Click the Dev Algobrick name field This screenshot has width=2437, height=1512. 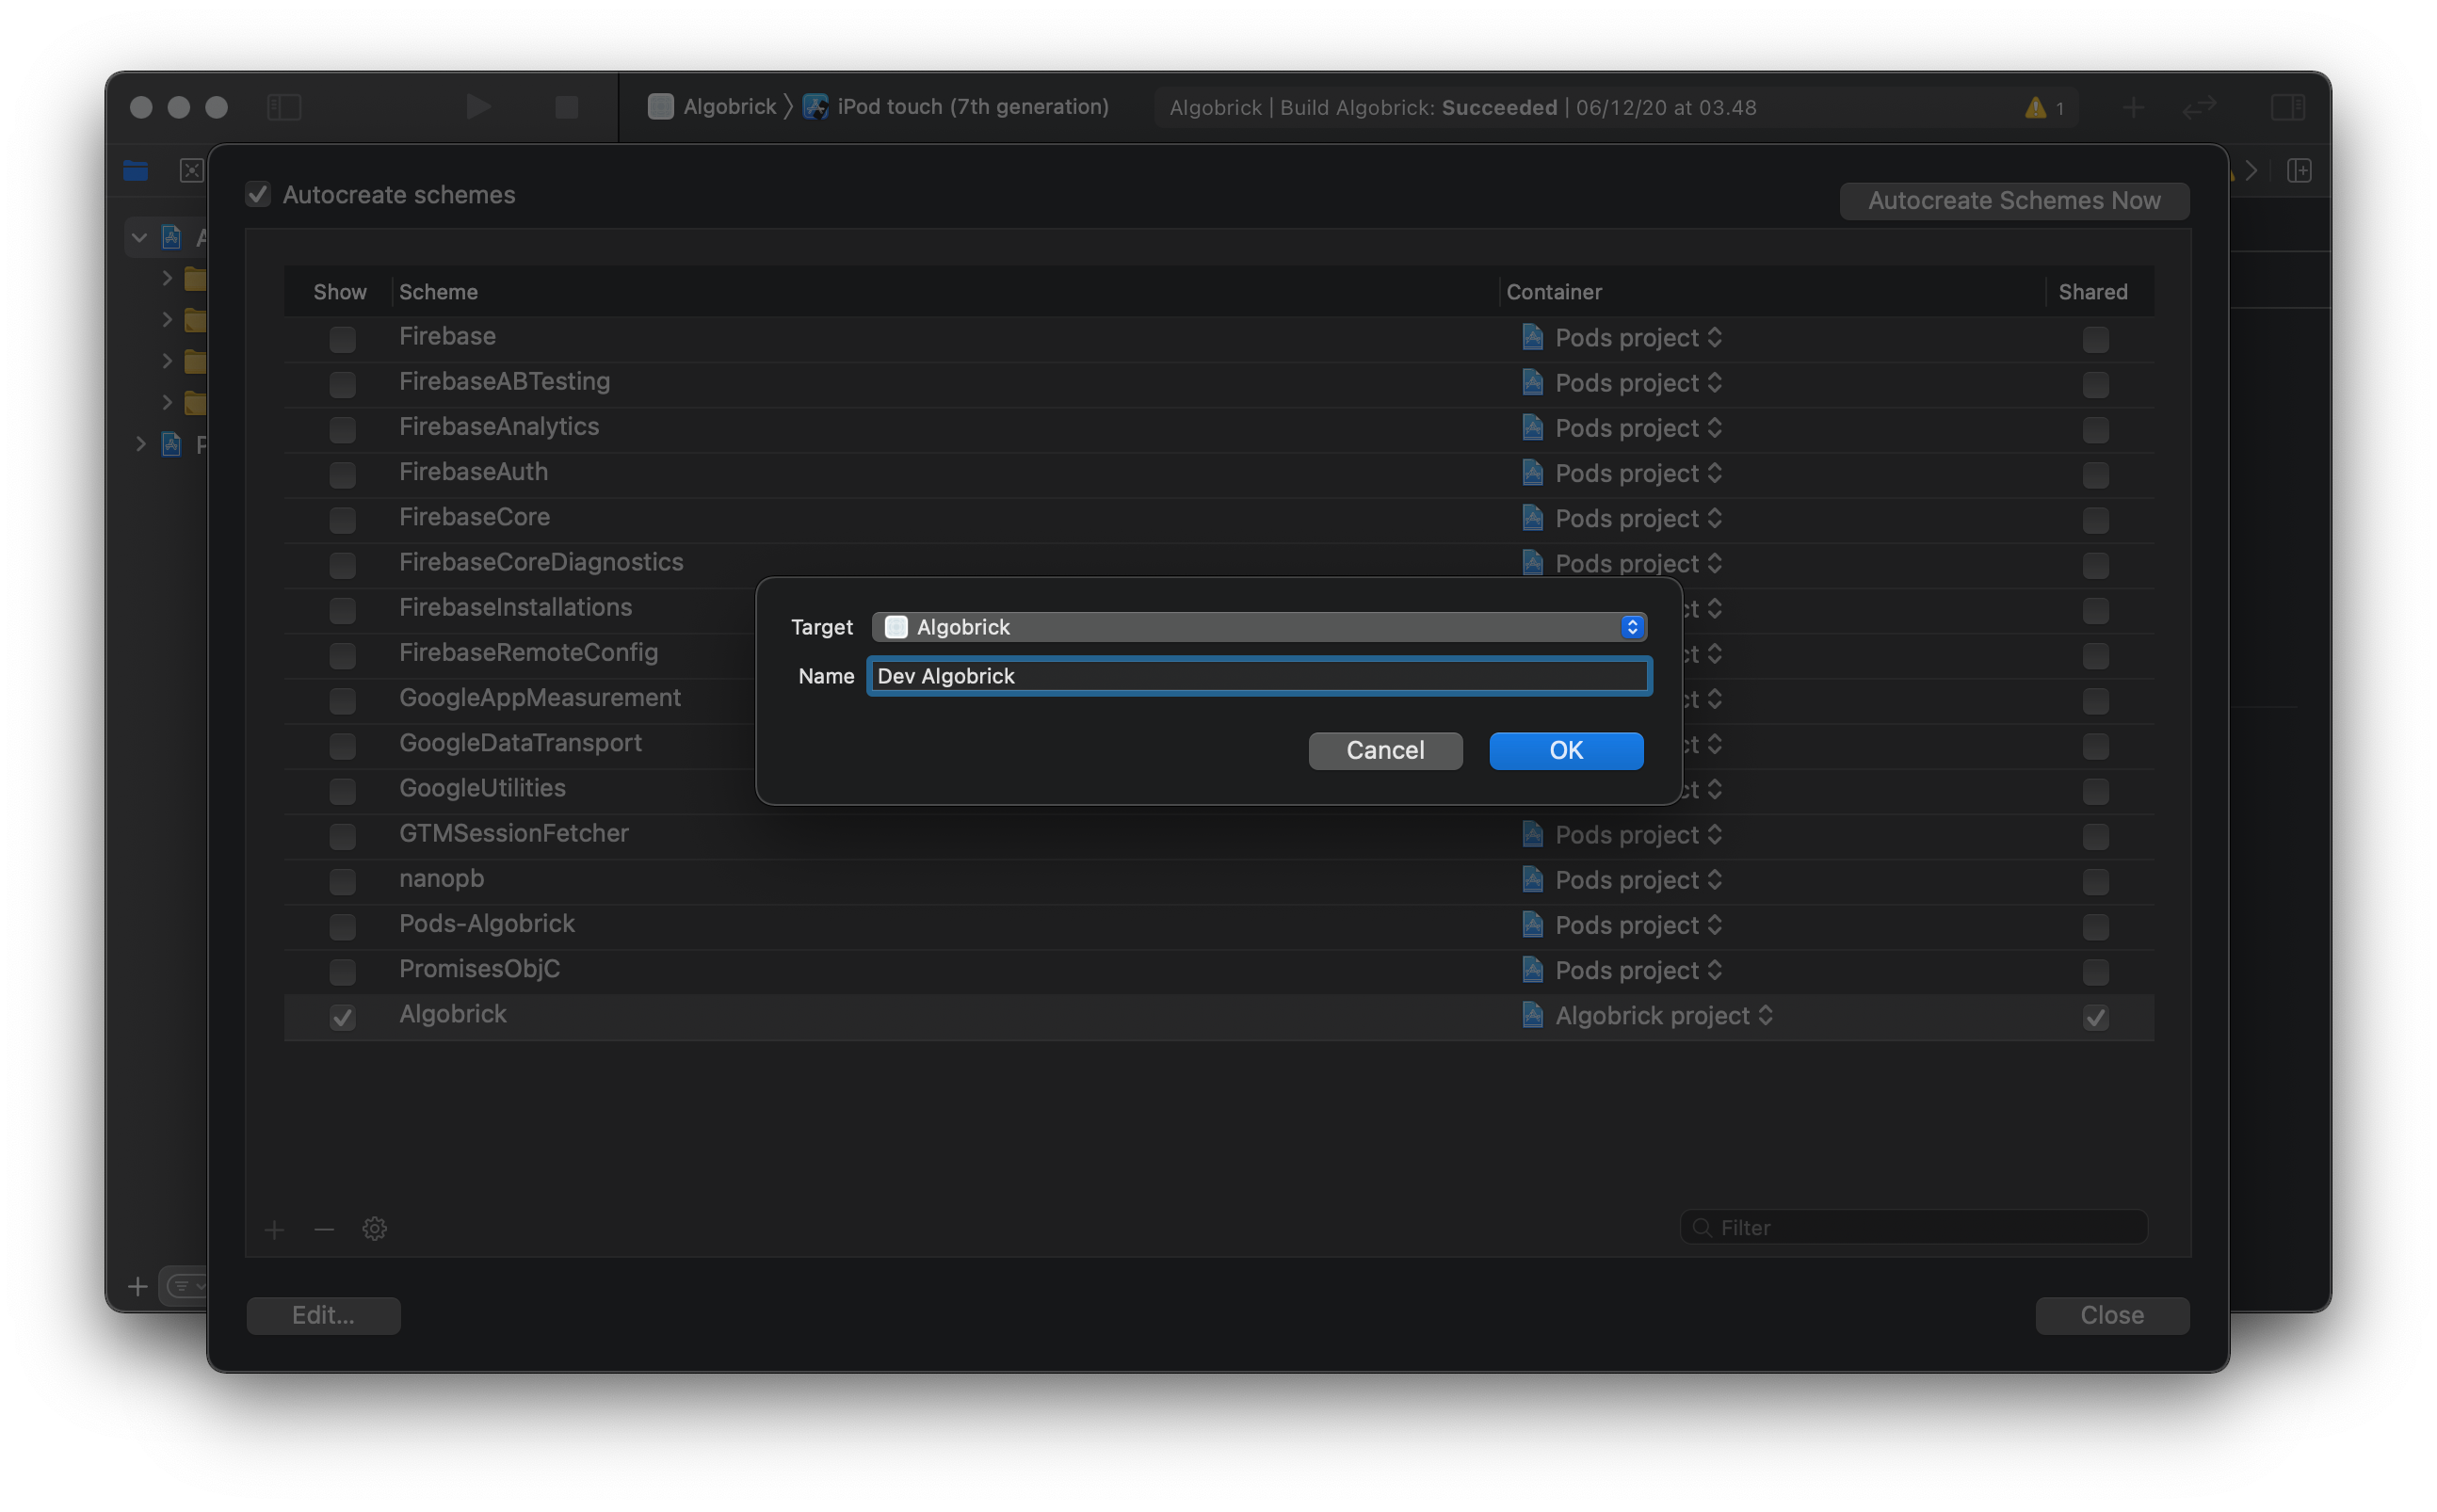(1258, 676)
